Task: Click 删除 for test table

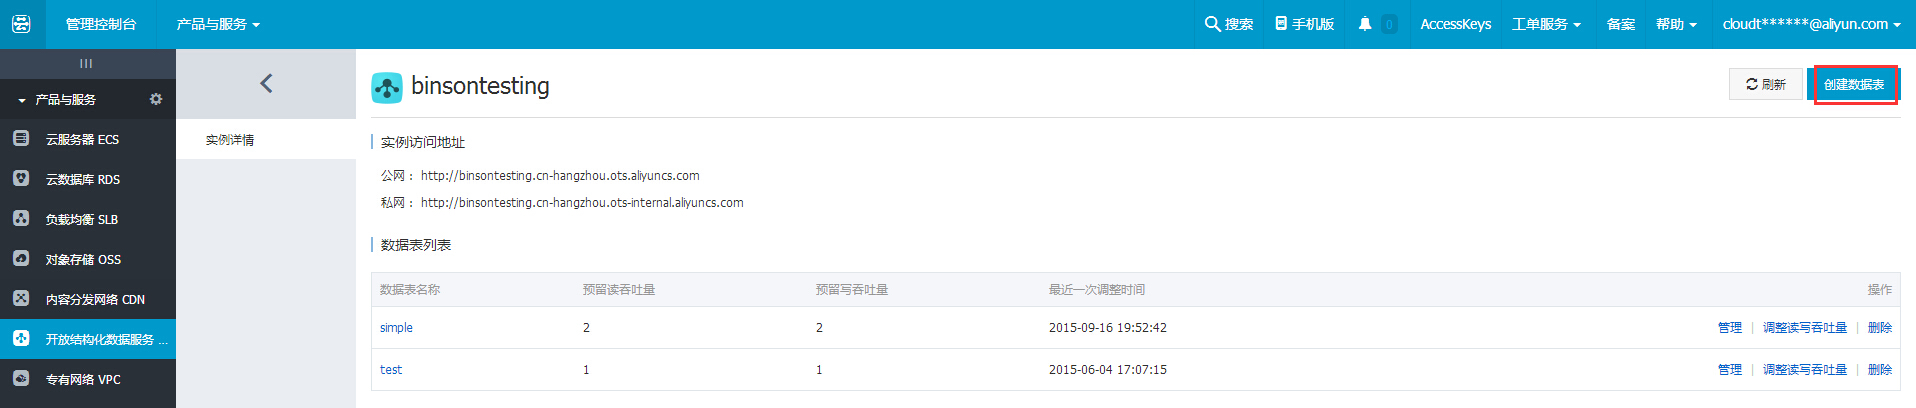Action: coord(1880,370)
